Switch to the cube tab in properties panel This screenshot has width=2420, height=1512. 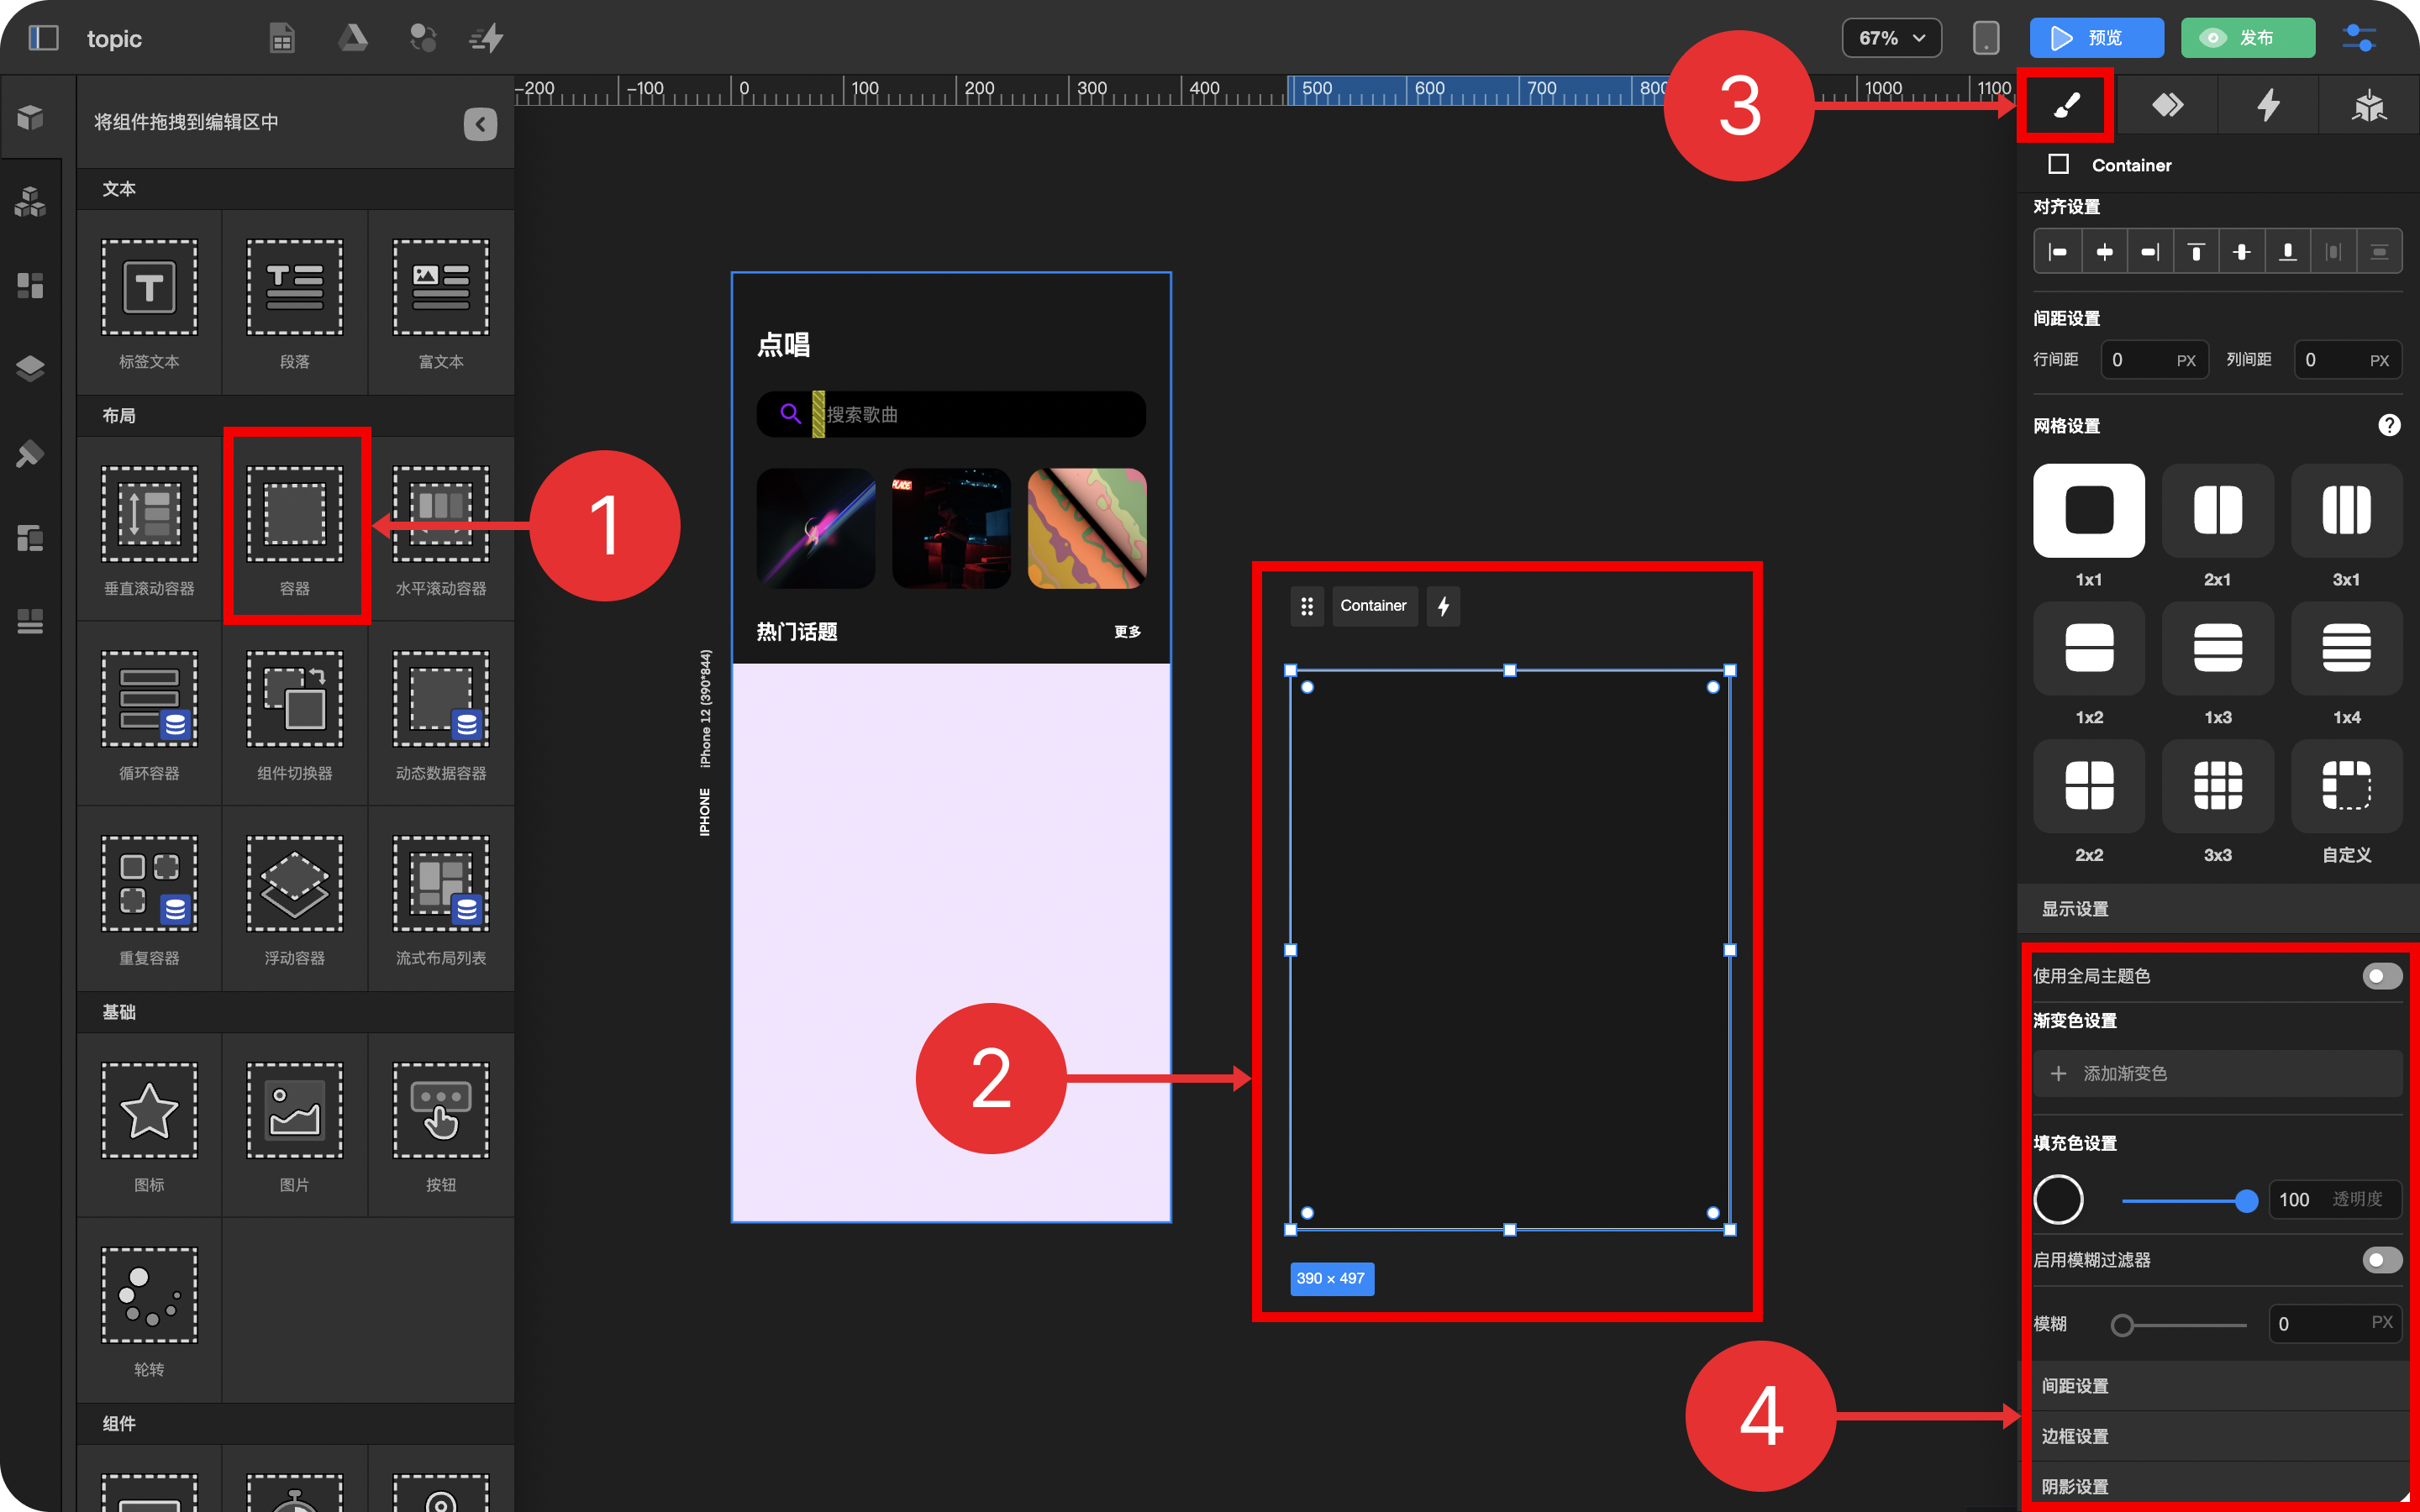point(2369,105)
